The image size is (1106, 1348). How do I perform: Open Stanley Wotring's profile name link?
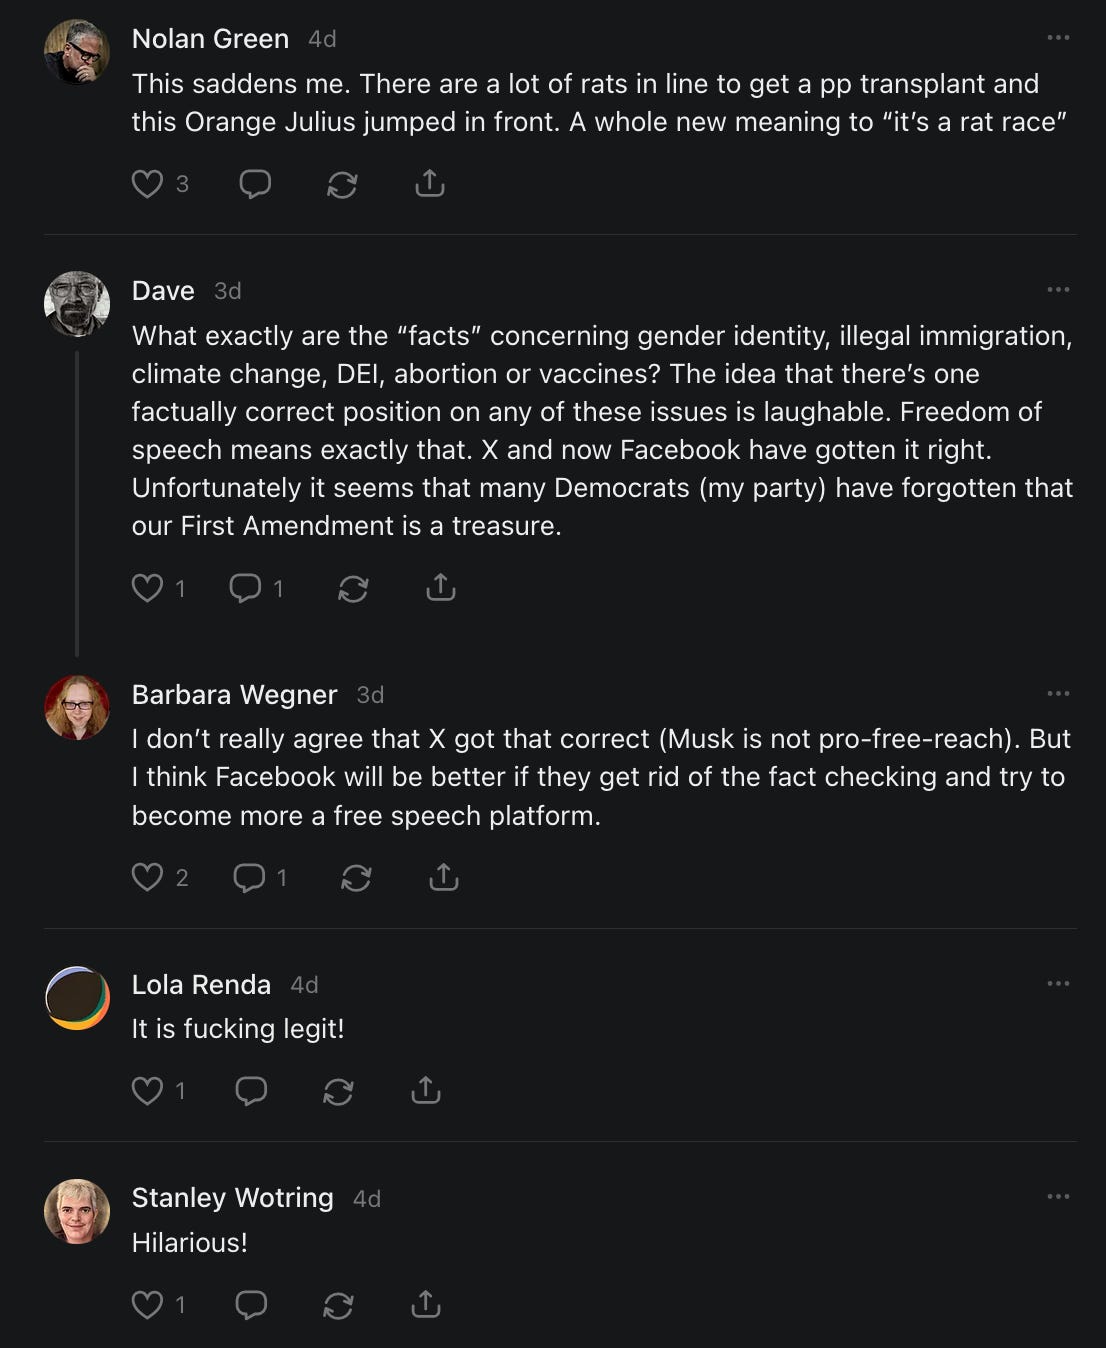[x=232, y=1198]
